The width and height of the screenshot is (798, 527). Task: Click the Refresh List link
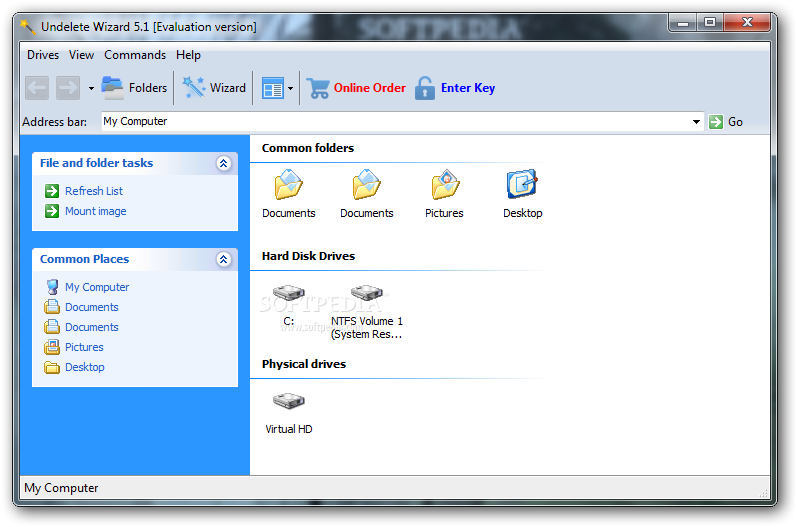click(94, 191)
